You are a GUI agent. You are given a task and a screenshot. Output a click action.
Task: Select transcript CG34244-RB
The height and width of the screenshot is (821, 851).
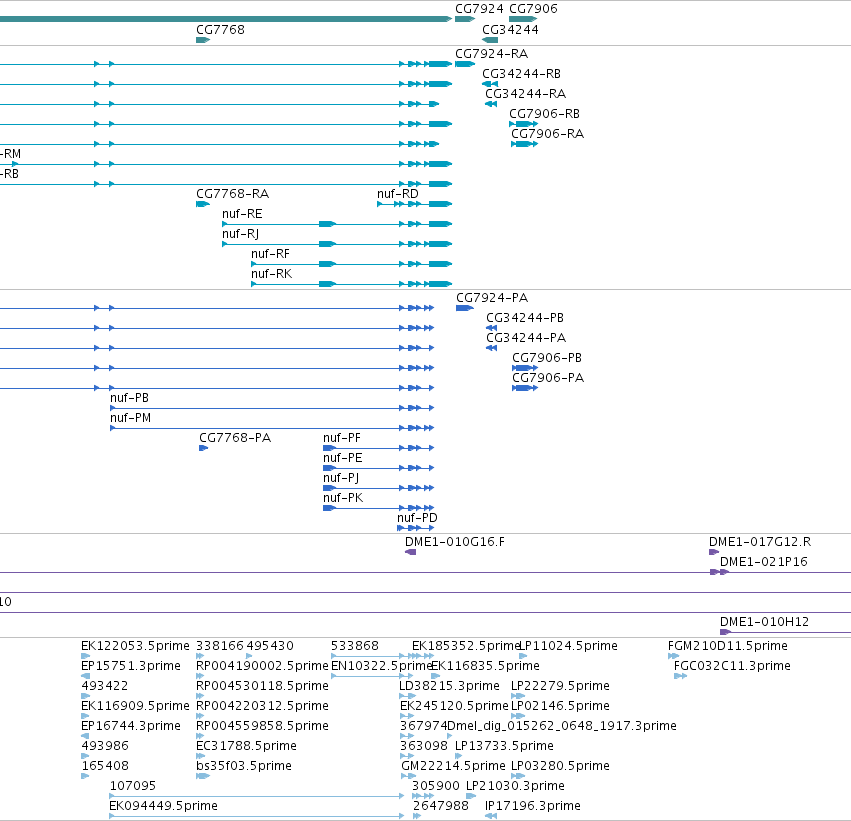(x=490, y=84)
